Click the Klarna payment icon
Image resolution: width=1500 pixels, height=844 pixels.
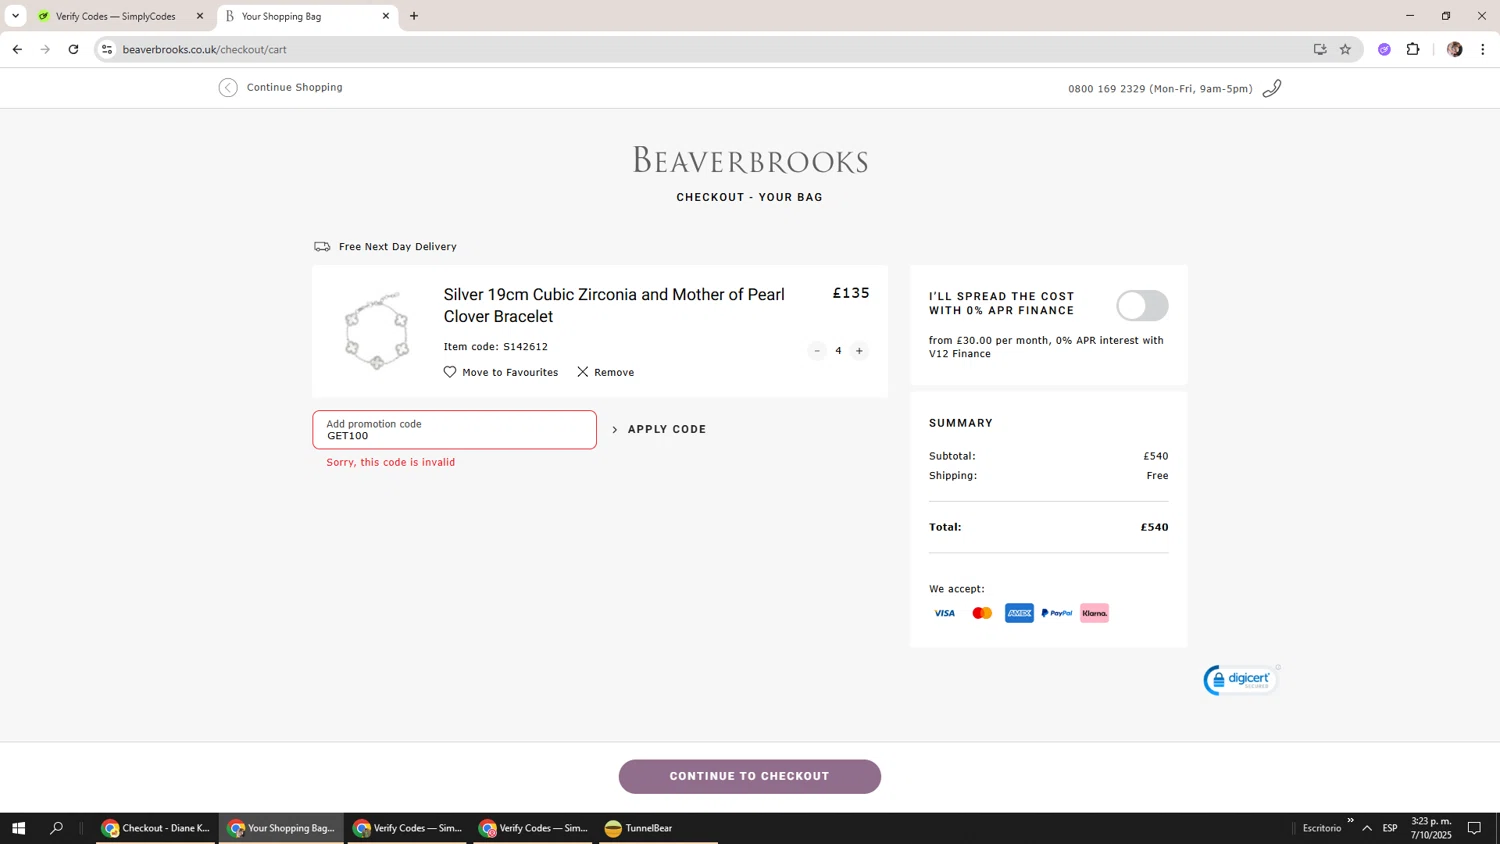click(1094, 613)
